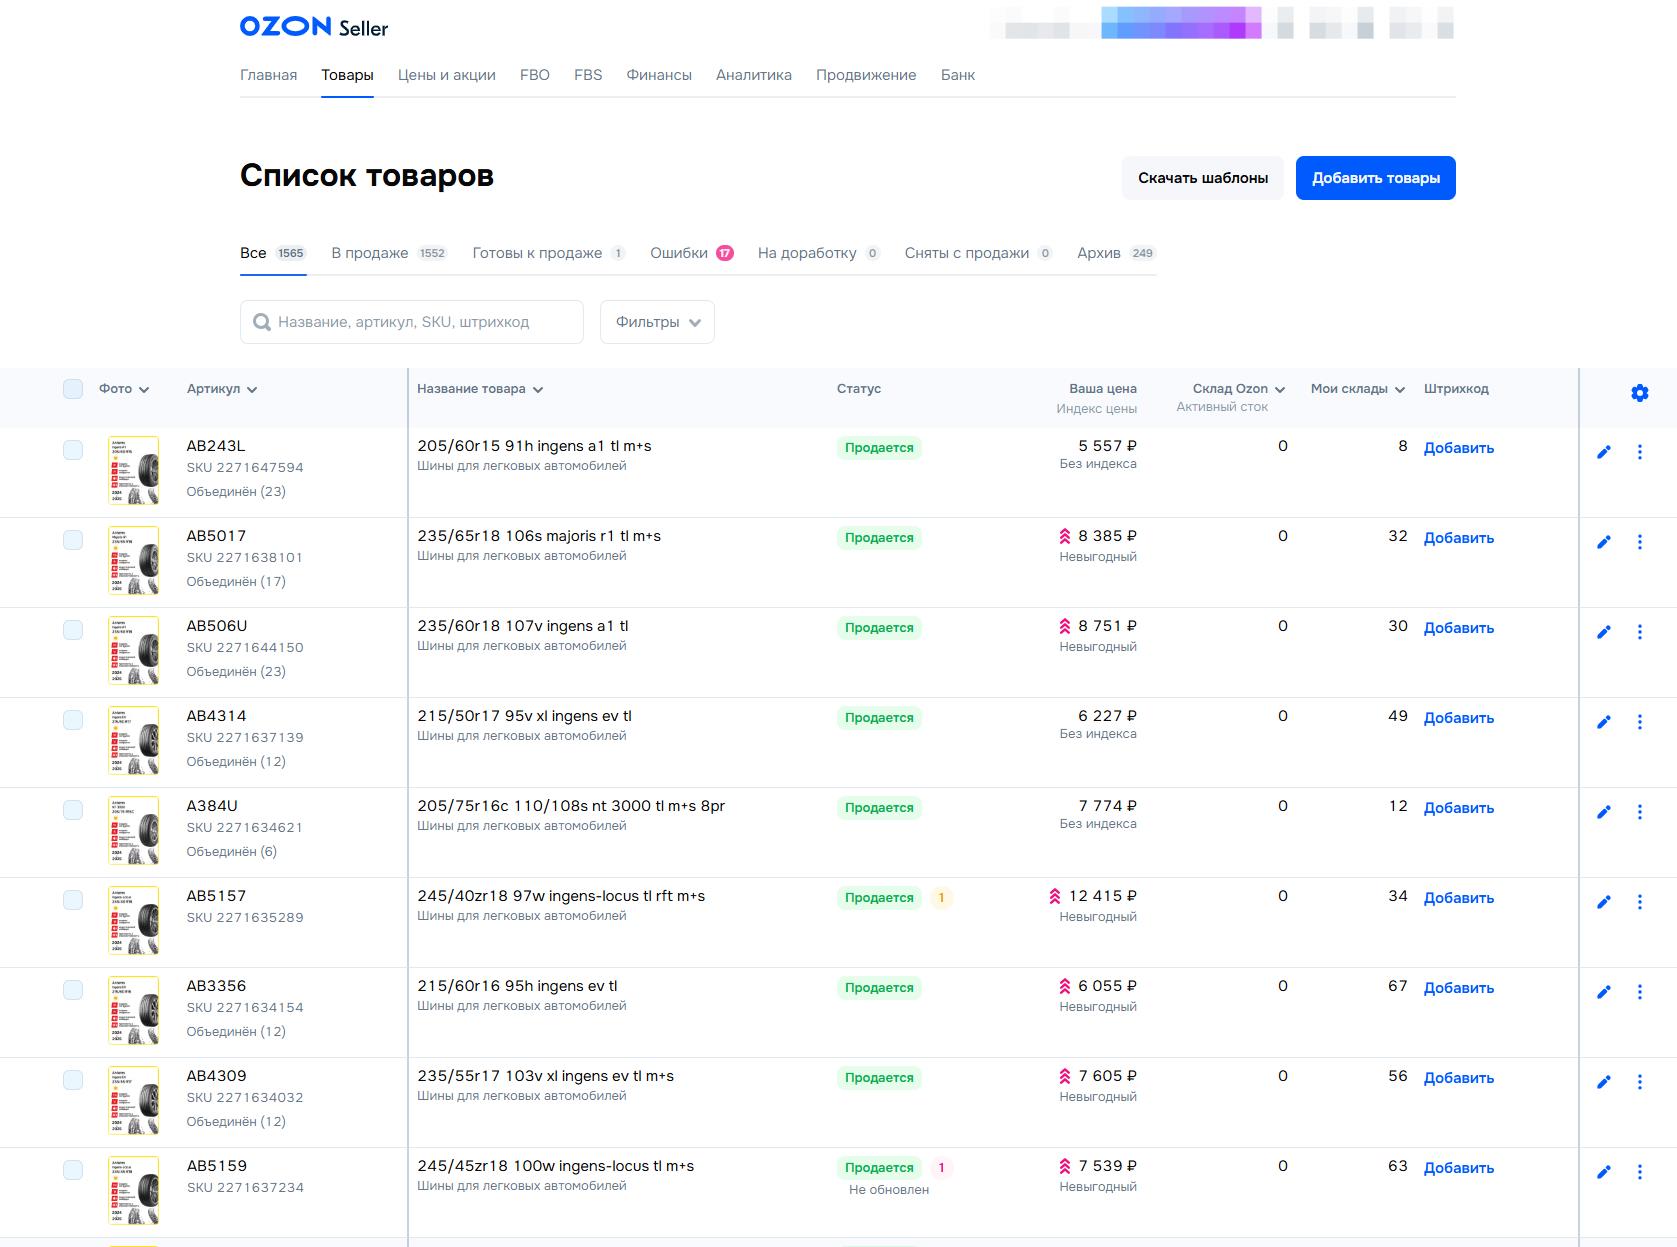The height and width of the screenshot is (1247, 1677).
Task: Click Добавить barcode link for AB5159
Action: click(1459, 1168)
